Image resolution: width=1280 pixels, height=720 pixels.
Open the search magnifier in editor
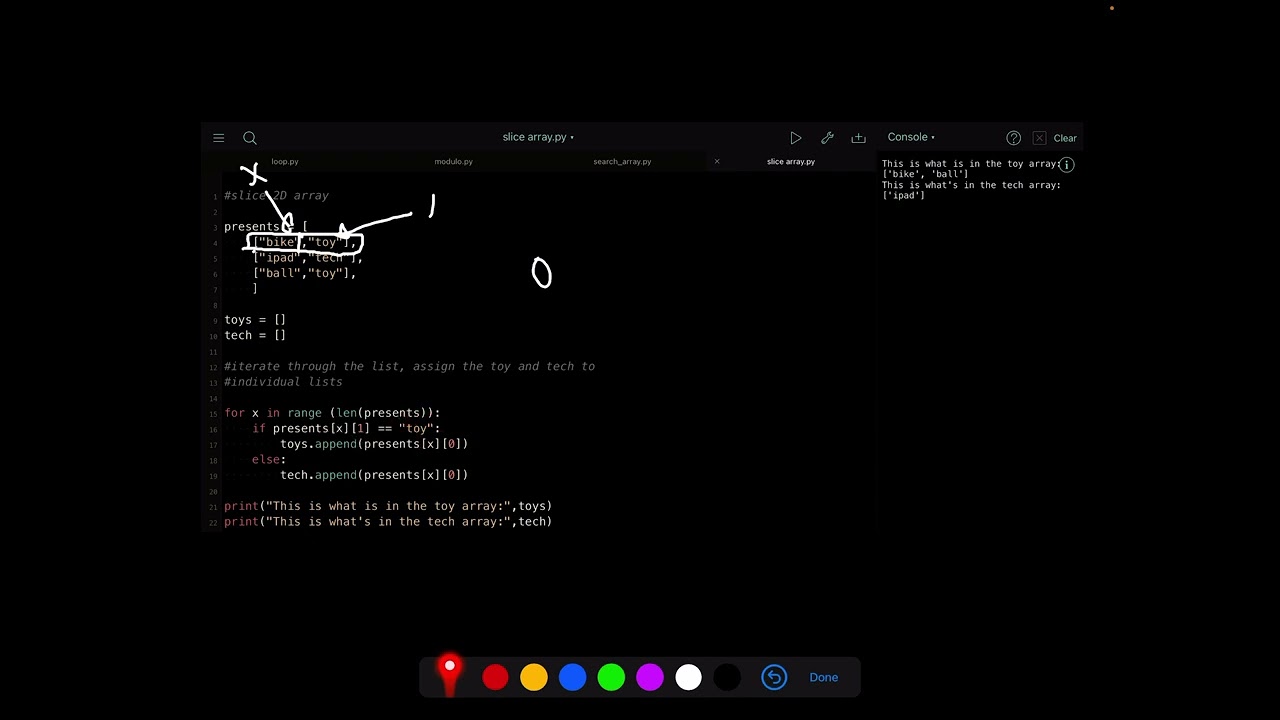click(250, 138)
